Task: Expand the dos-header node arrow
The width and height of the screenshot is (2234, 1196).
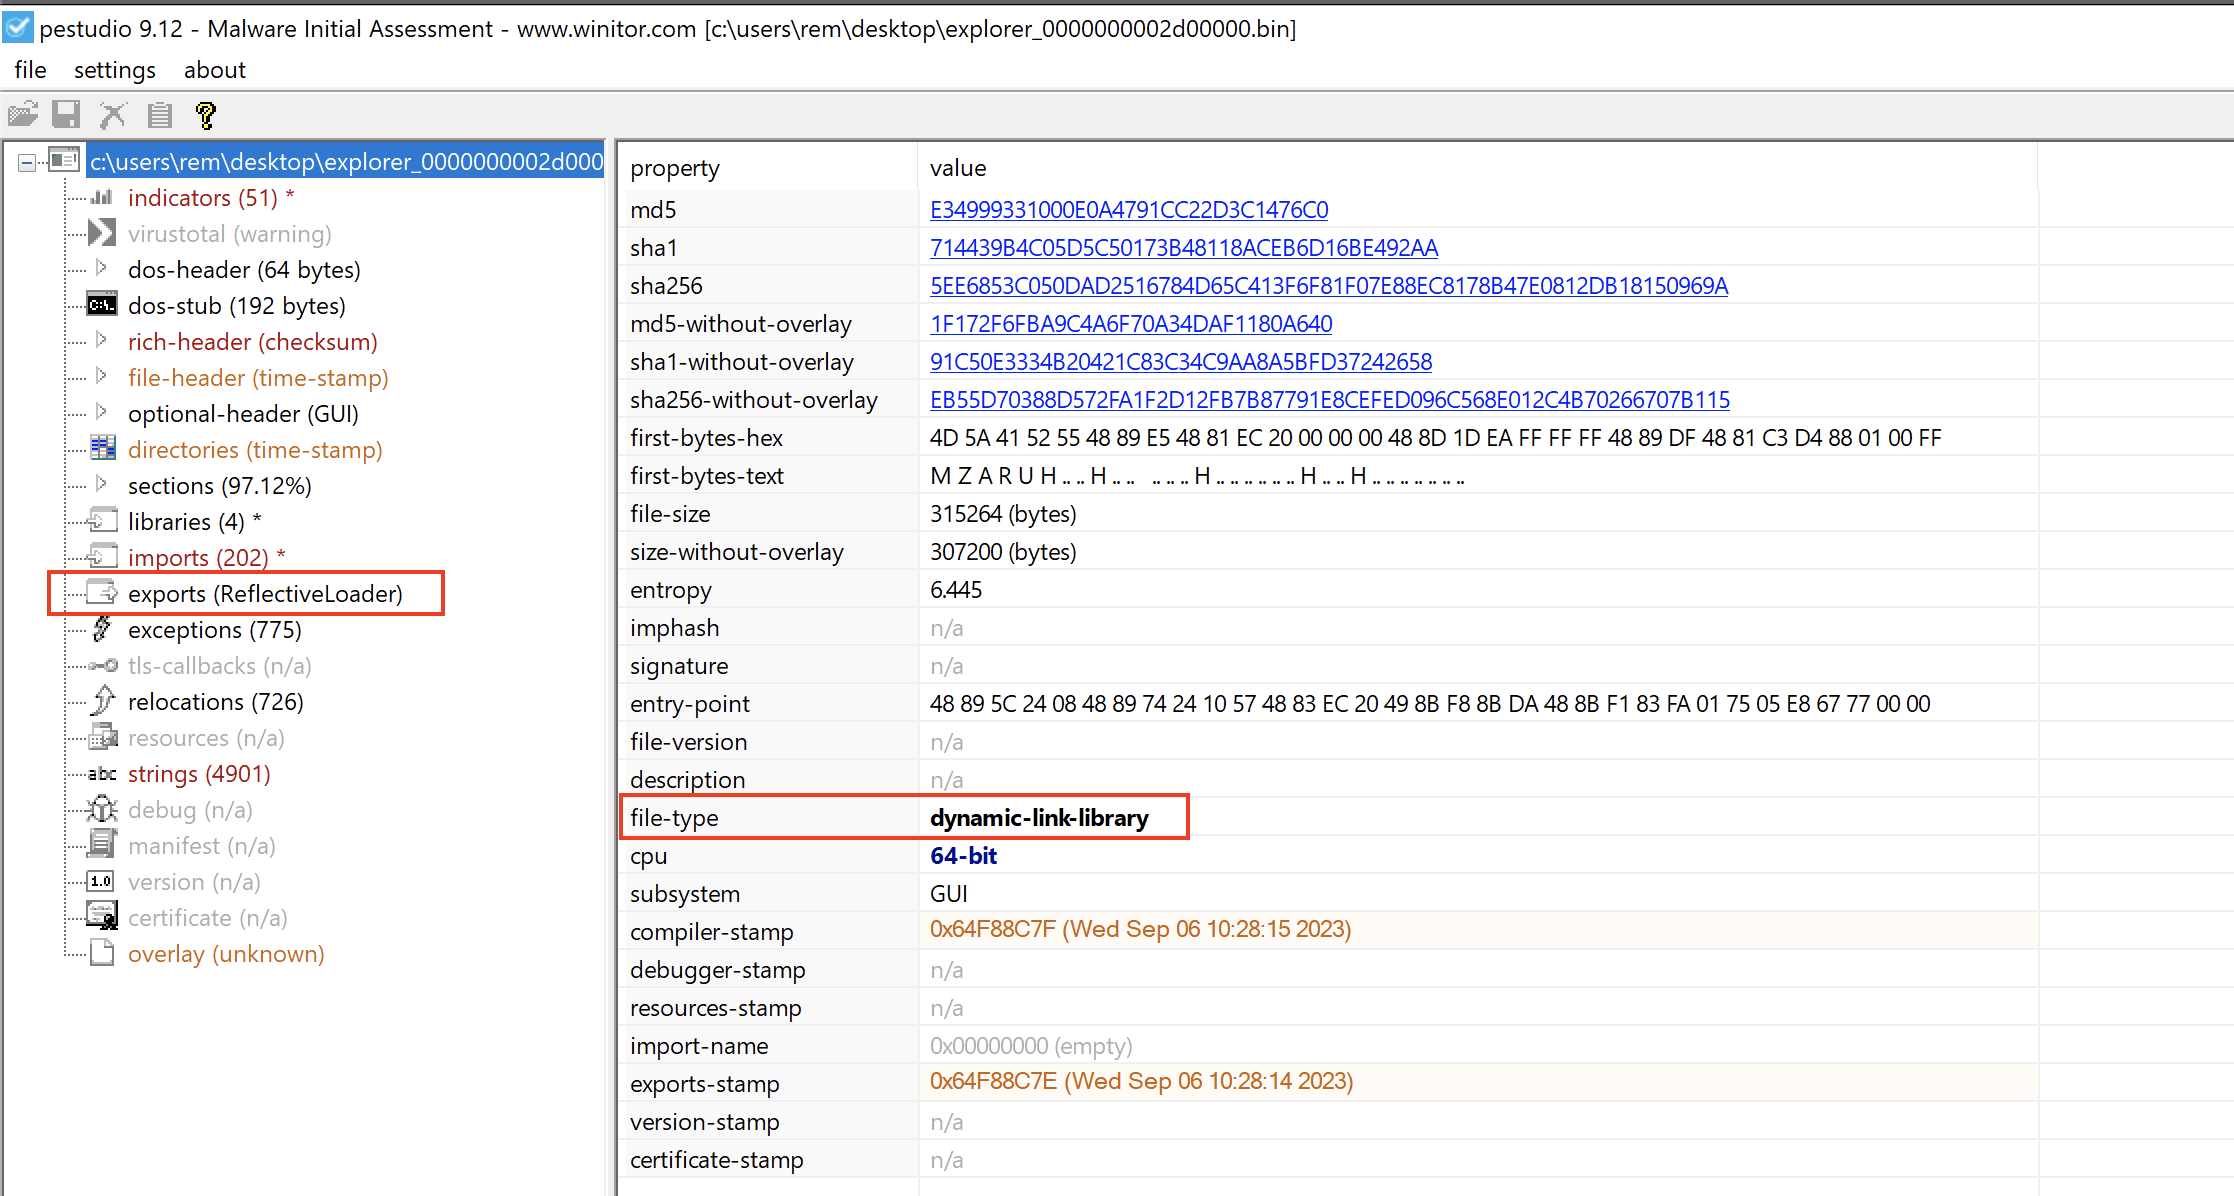Action: click(x=101, y=268)
